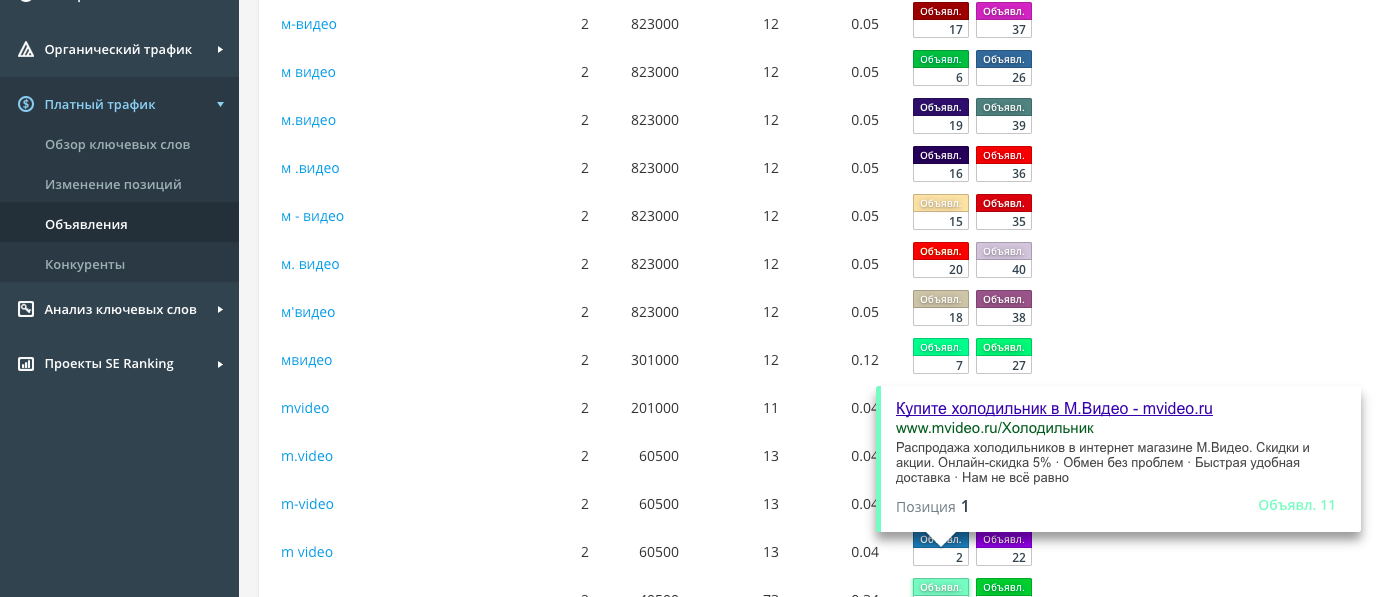Expand the Анализ ключевых слов arrow

tap(220, 309)
